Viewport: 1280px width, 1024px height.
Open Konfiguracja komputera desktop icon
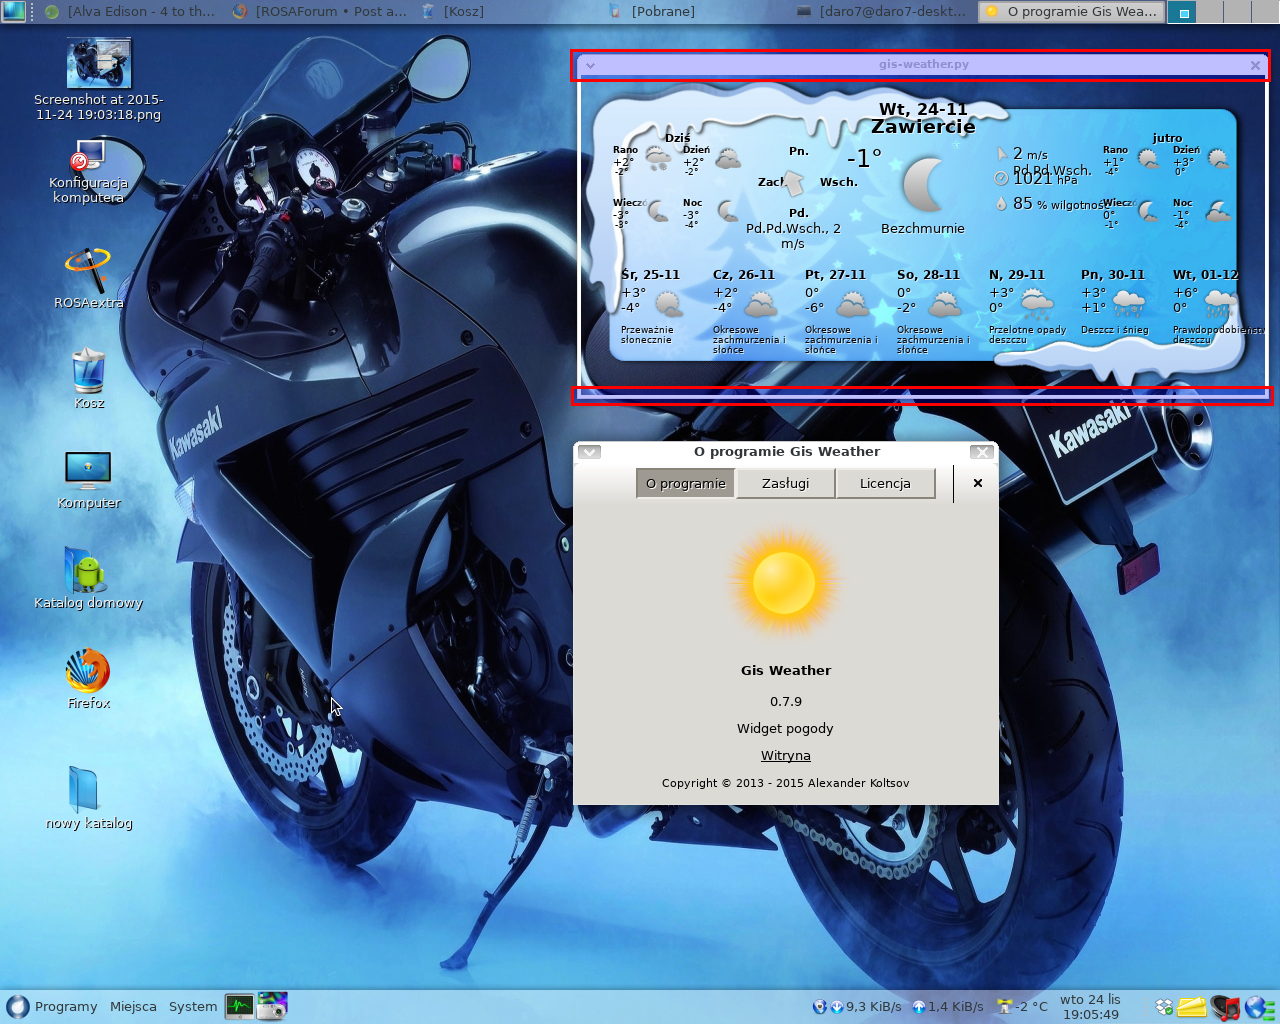point(88,157)
